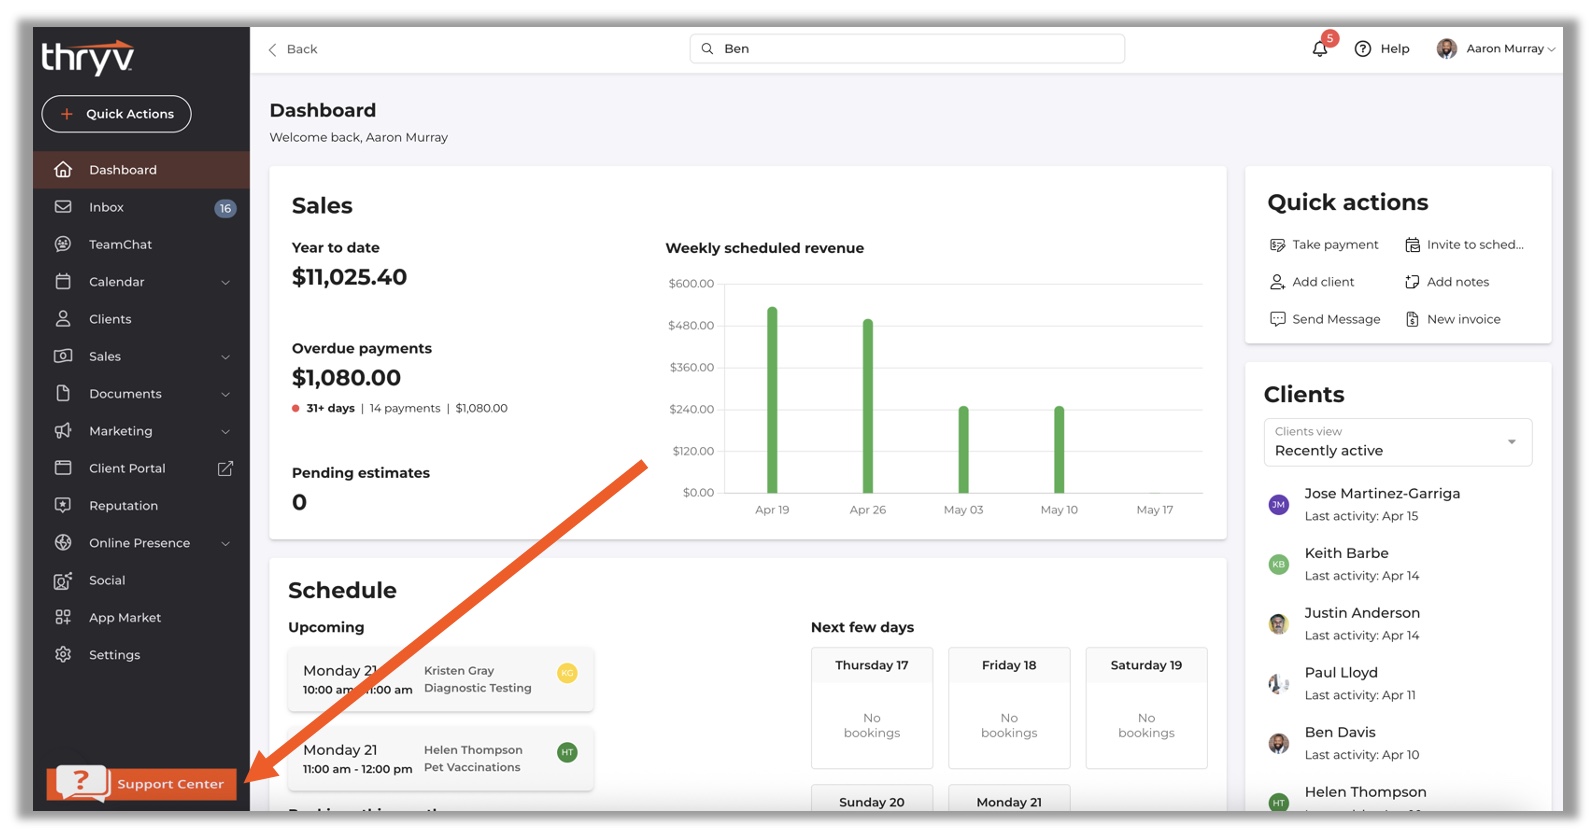Click the search field containing Ben
Image resolution: width=1596 pixels, height=834 pixels.
[907, 48]
